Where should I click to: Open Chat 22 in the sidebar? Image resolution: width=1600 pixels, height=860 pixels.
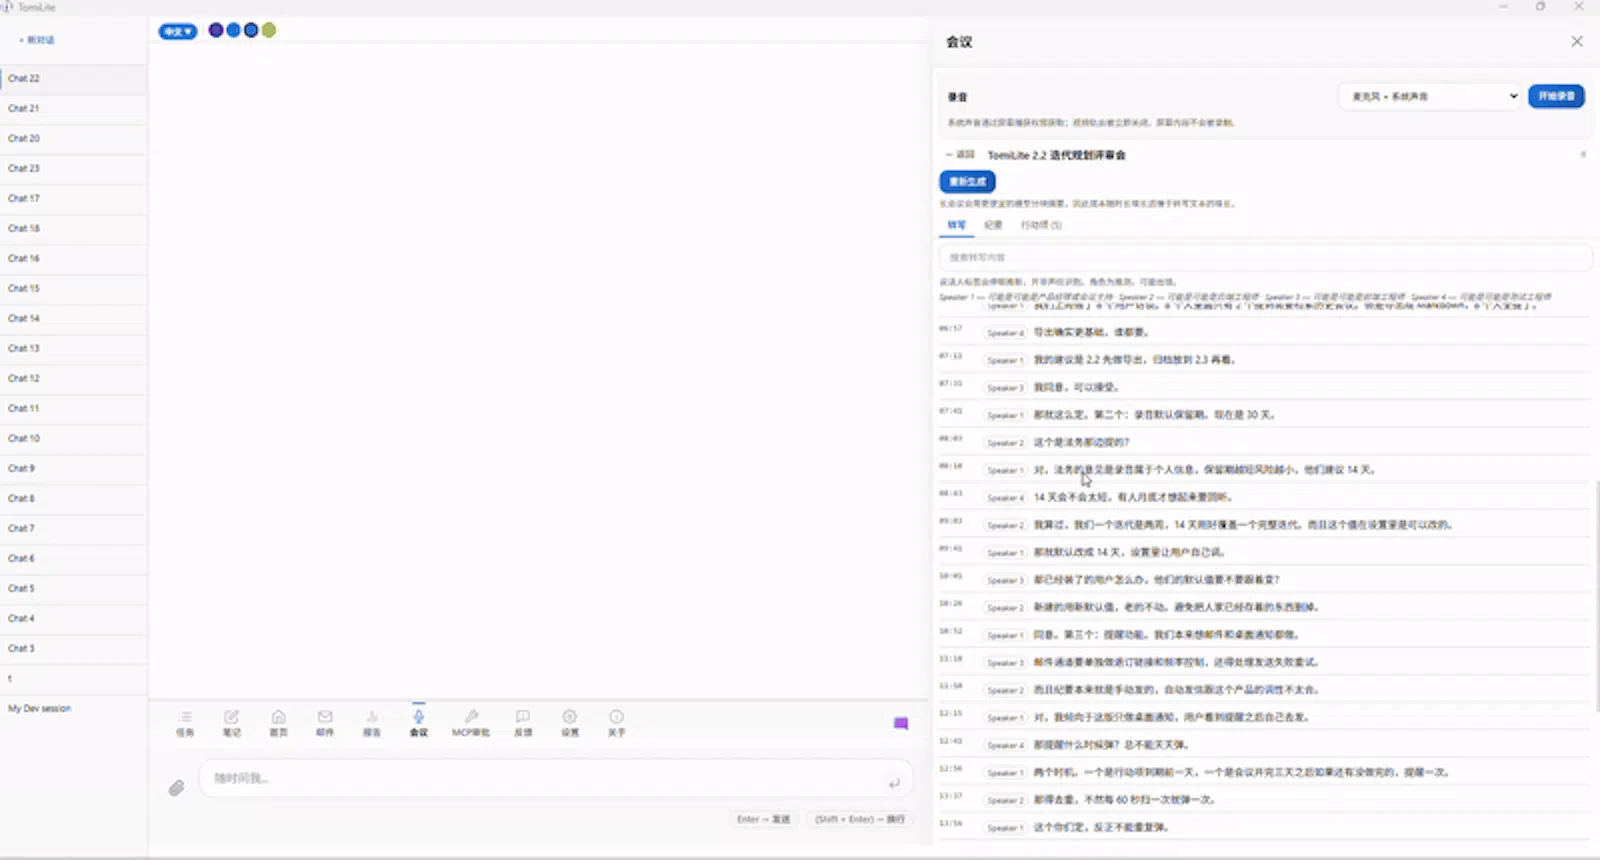(x=74, y=78)
